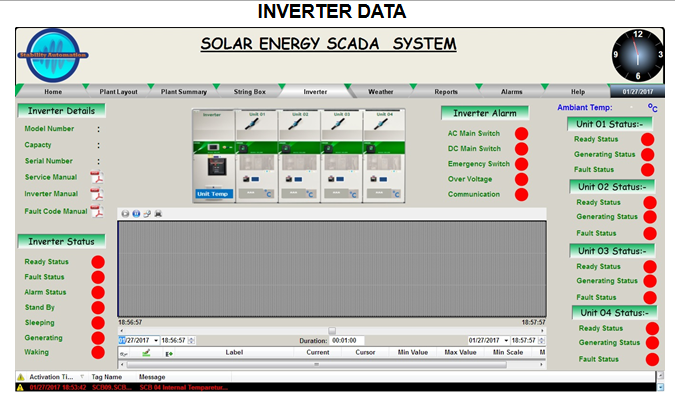Click the AC Main Switch alarm indicator

point(521,134)
